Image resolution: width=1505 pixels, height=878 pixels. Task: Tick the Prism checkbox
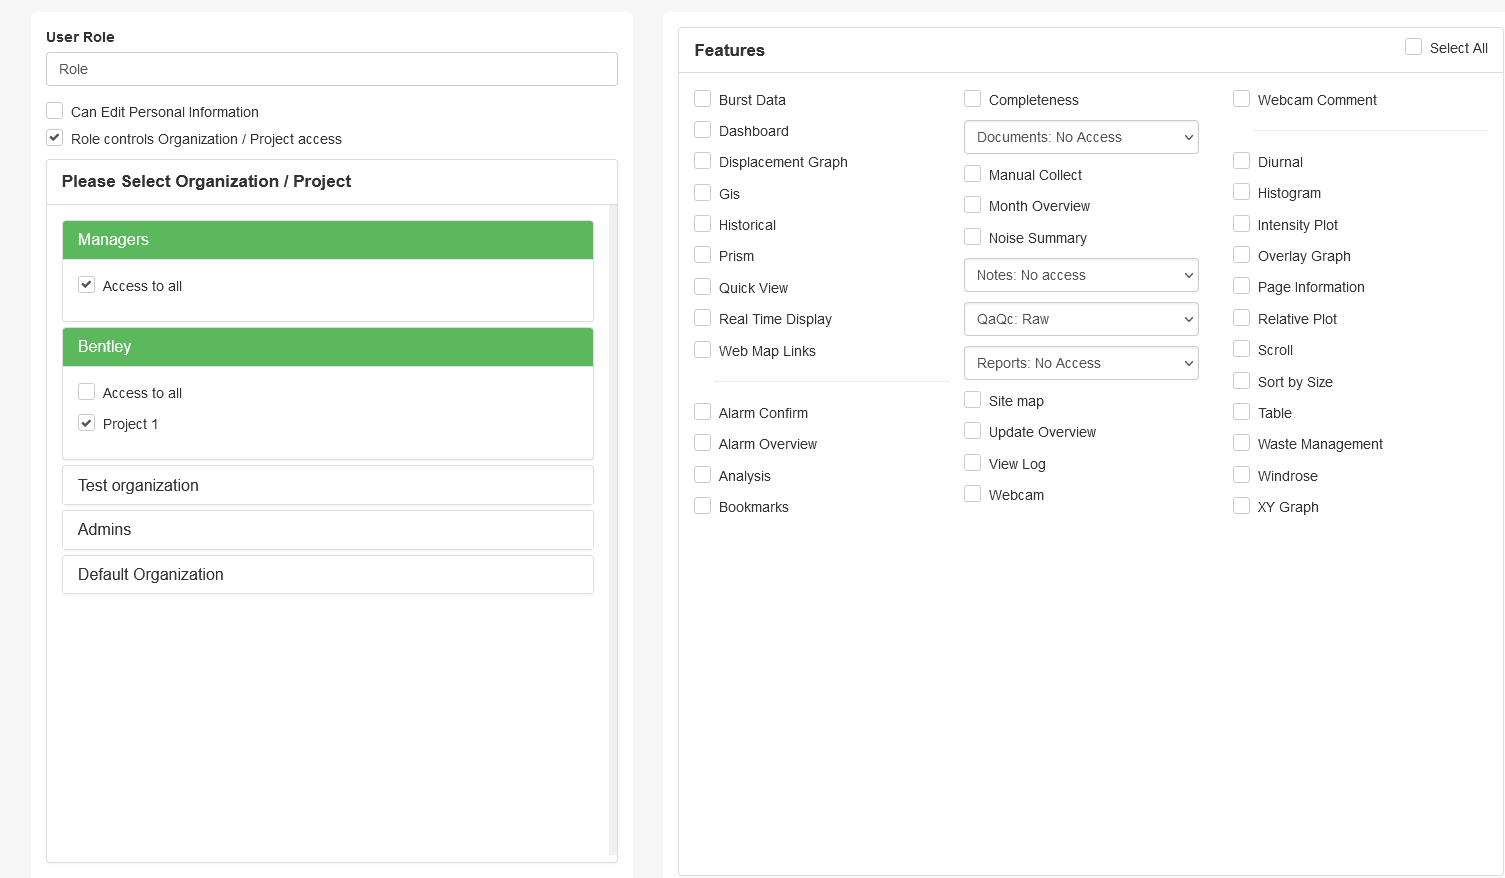[703, 255]
